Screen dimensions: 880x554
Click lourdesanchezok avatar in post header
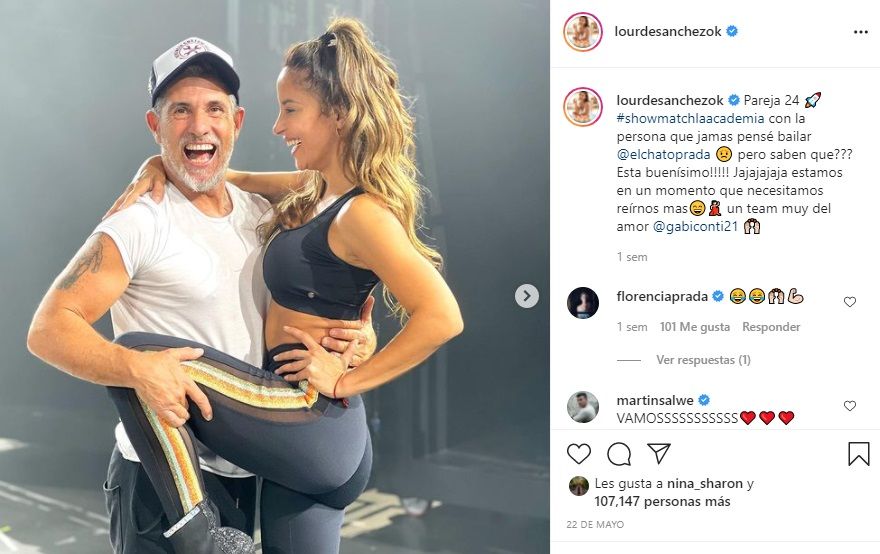(x=583, y=32)
